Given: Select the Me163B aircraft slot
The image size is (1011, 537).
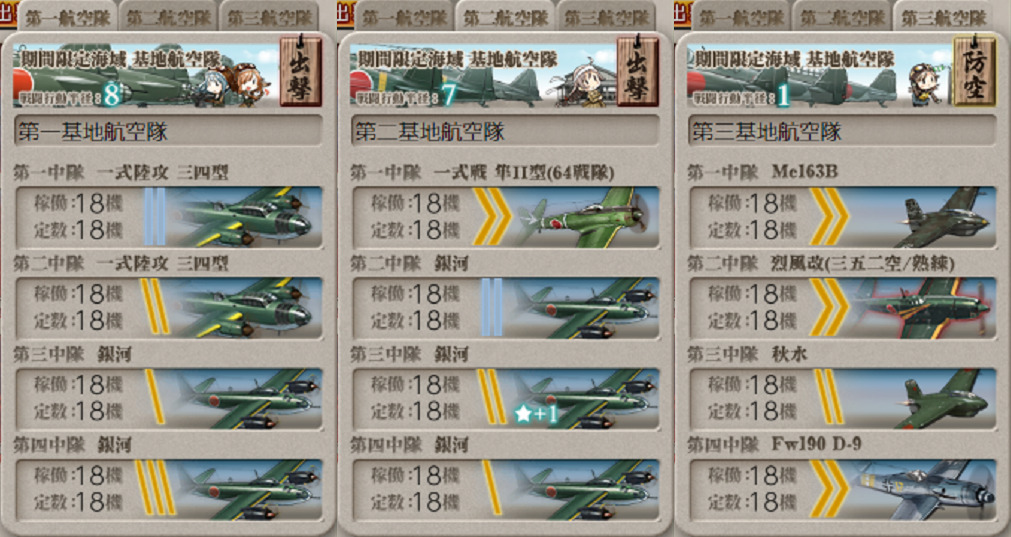Looking at the screenshot, I should [x=843, y=217].
